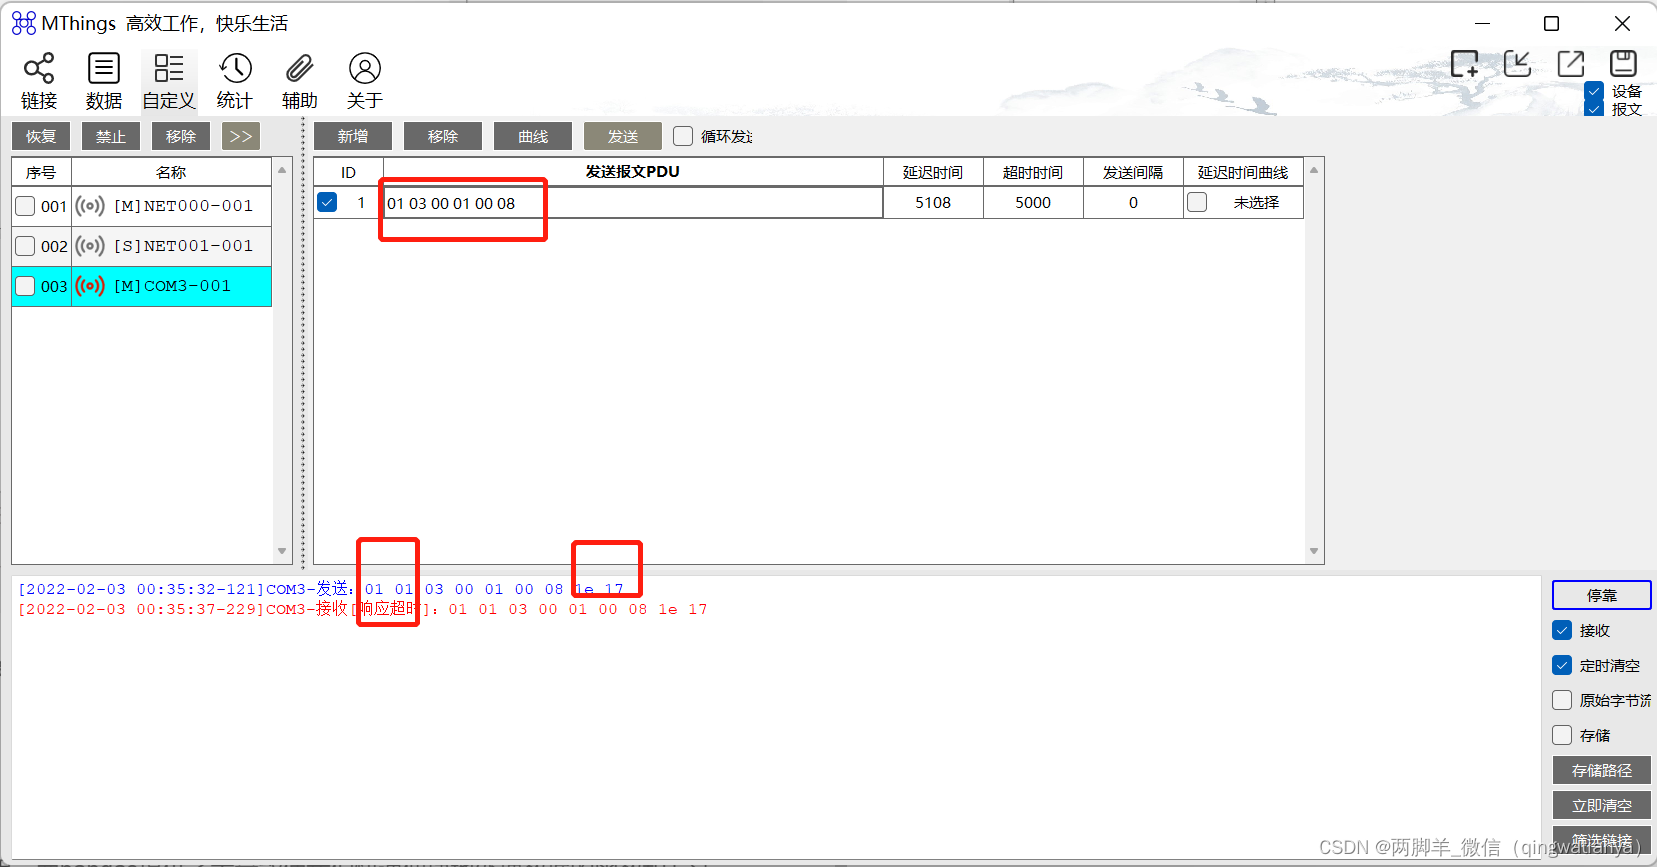The width and height of the screenshot is (1657, 867).
Task: Enable the 原始字节流 checkbox
Action: 1562,700
